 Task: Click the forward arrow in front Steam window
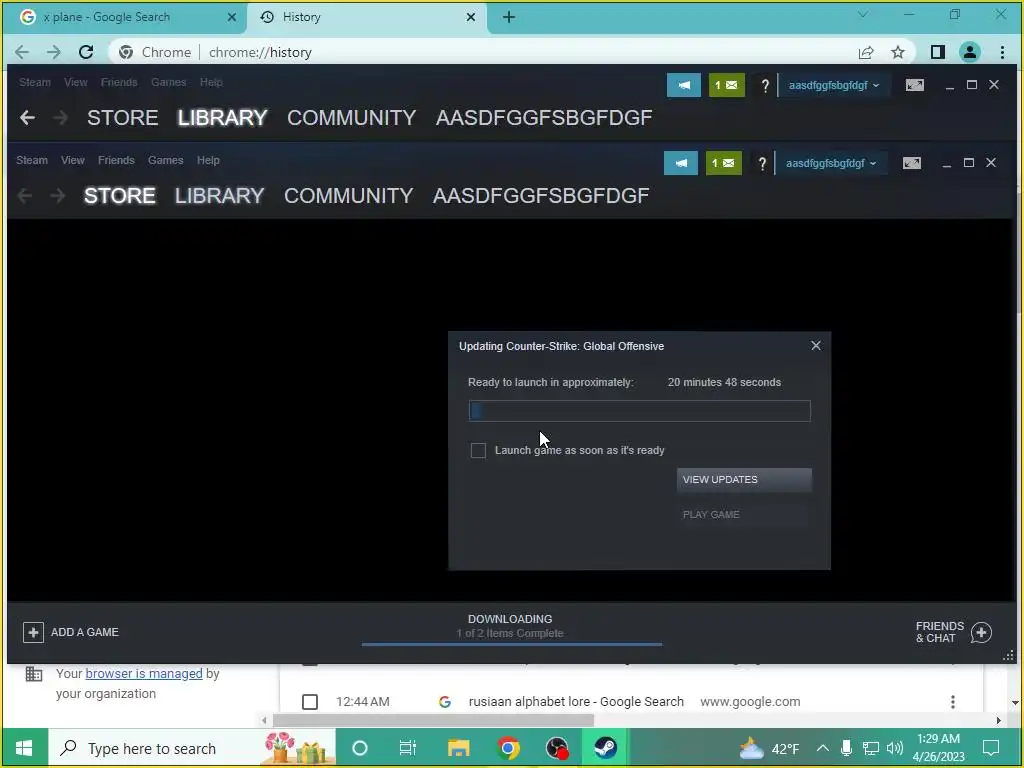[57, 195]
